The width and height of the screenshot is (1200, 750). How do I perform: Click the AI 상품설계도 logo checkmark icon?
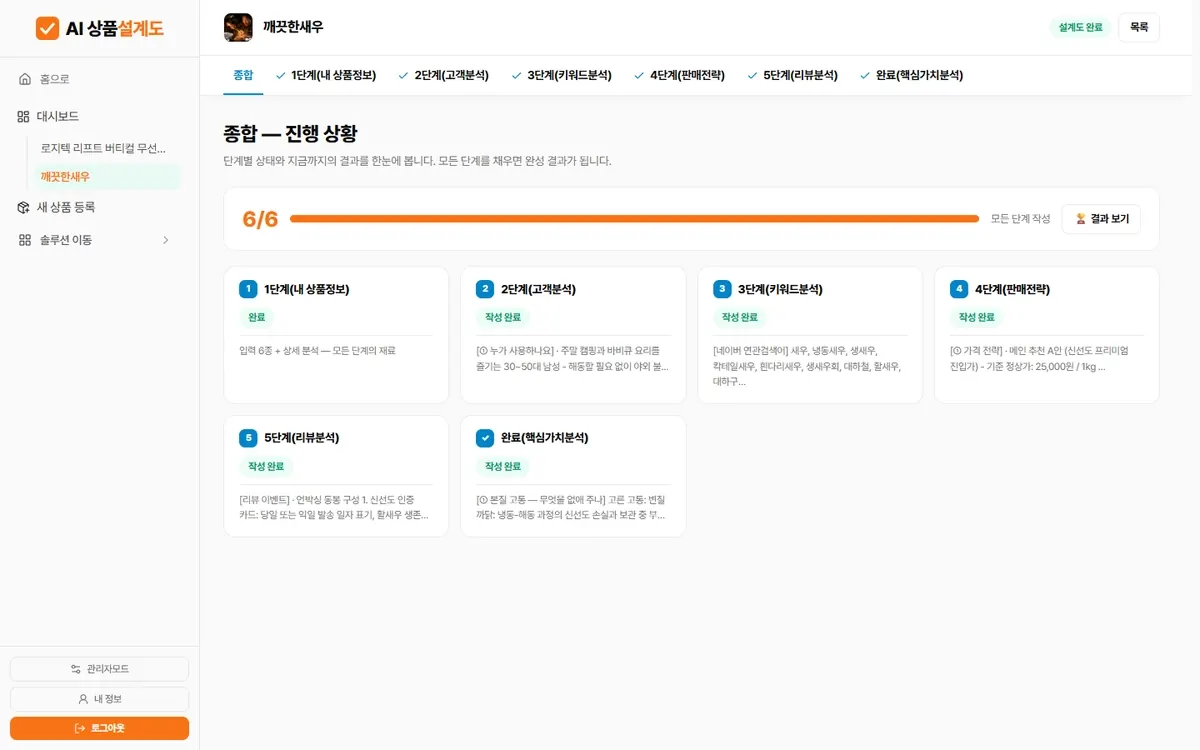[47, 28]
